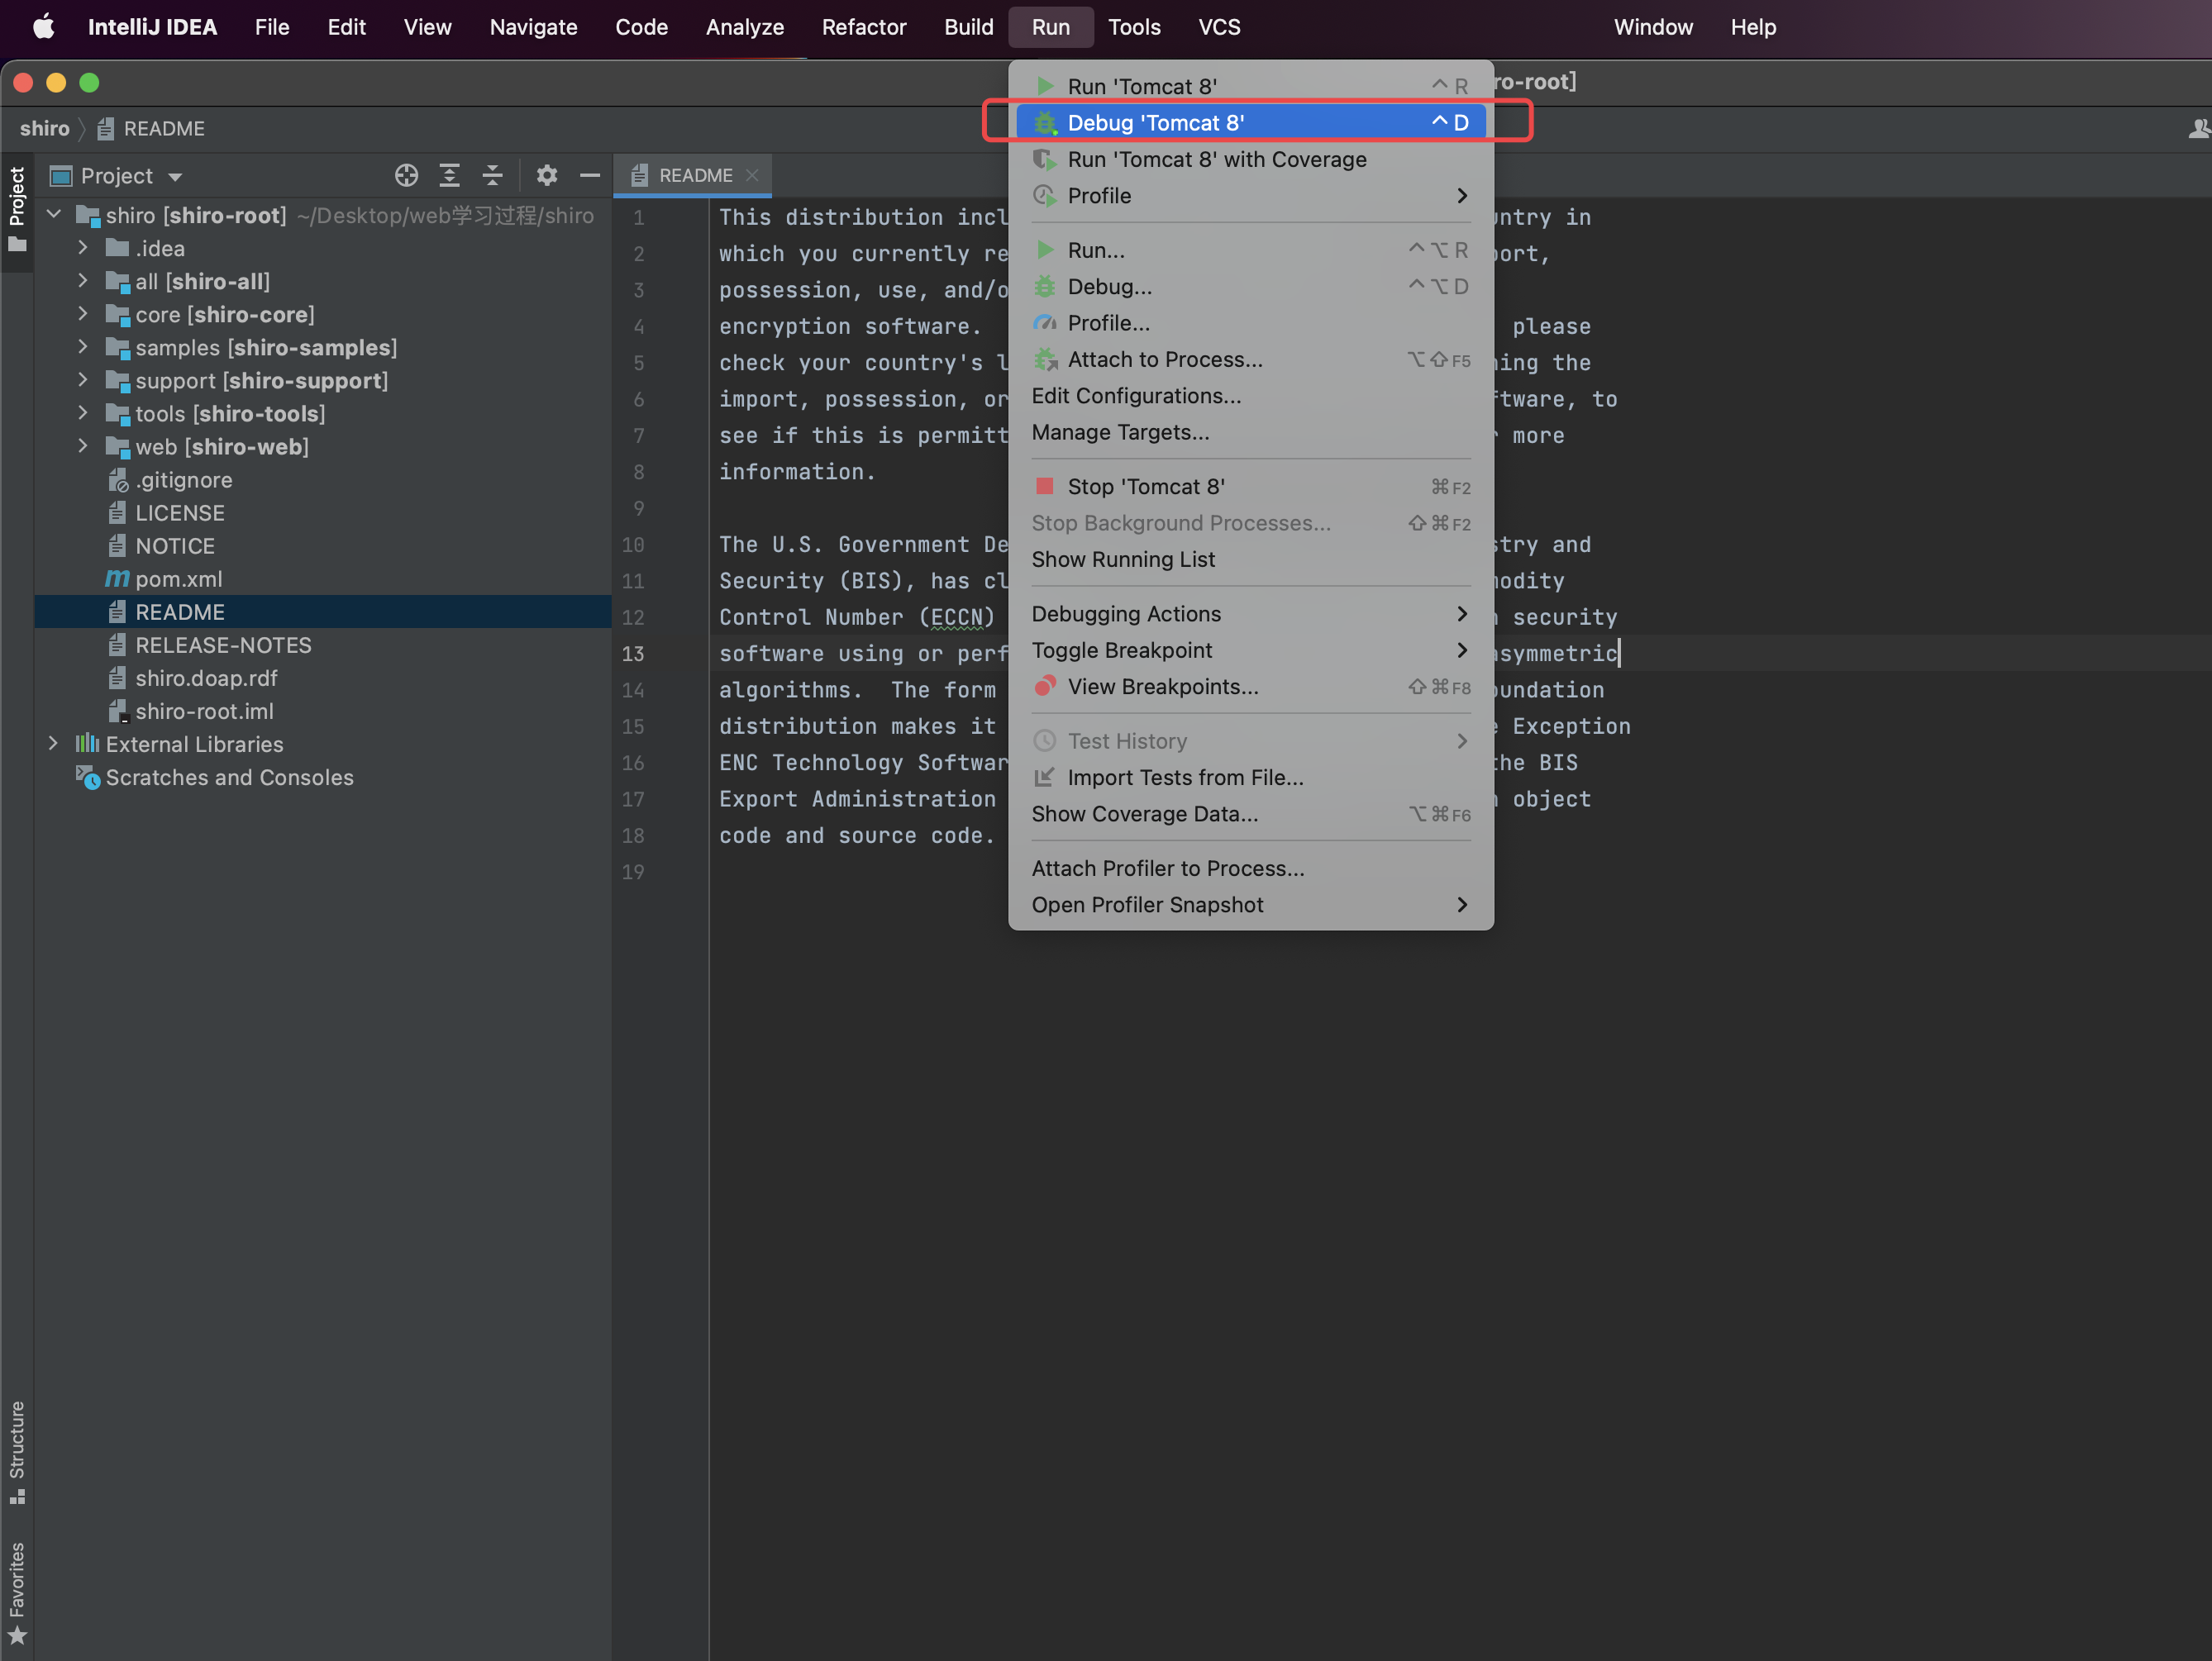Click the Expand All icon in Project panel

450,176
